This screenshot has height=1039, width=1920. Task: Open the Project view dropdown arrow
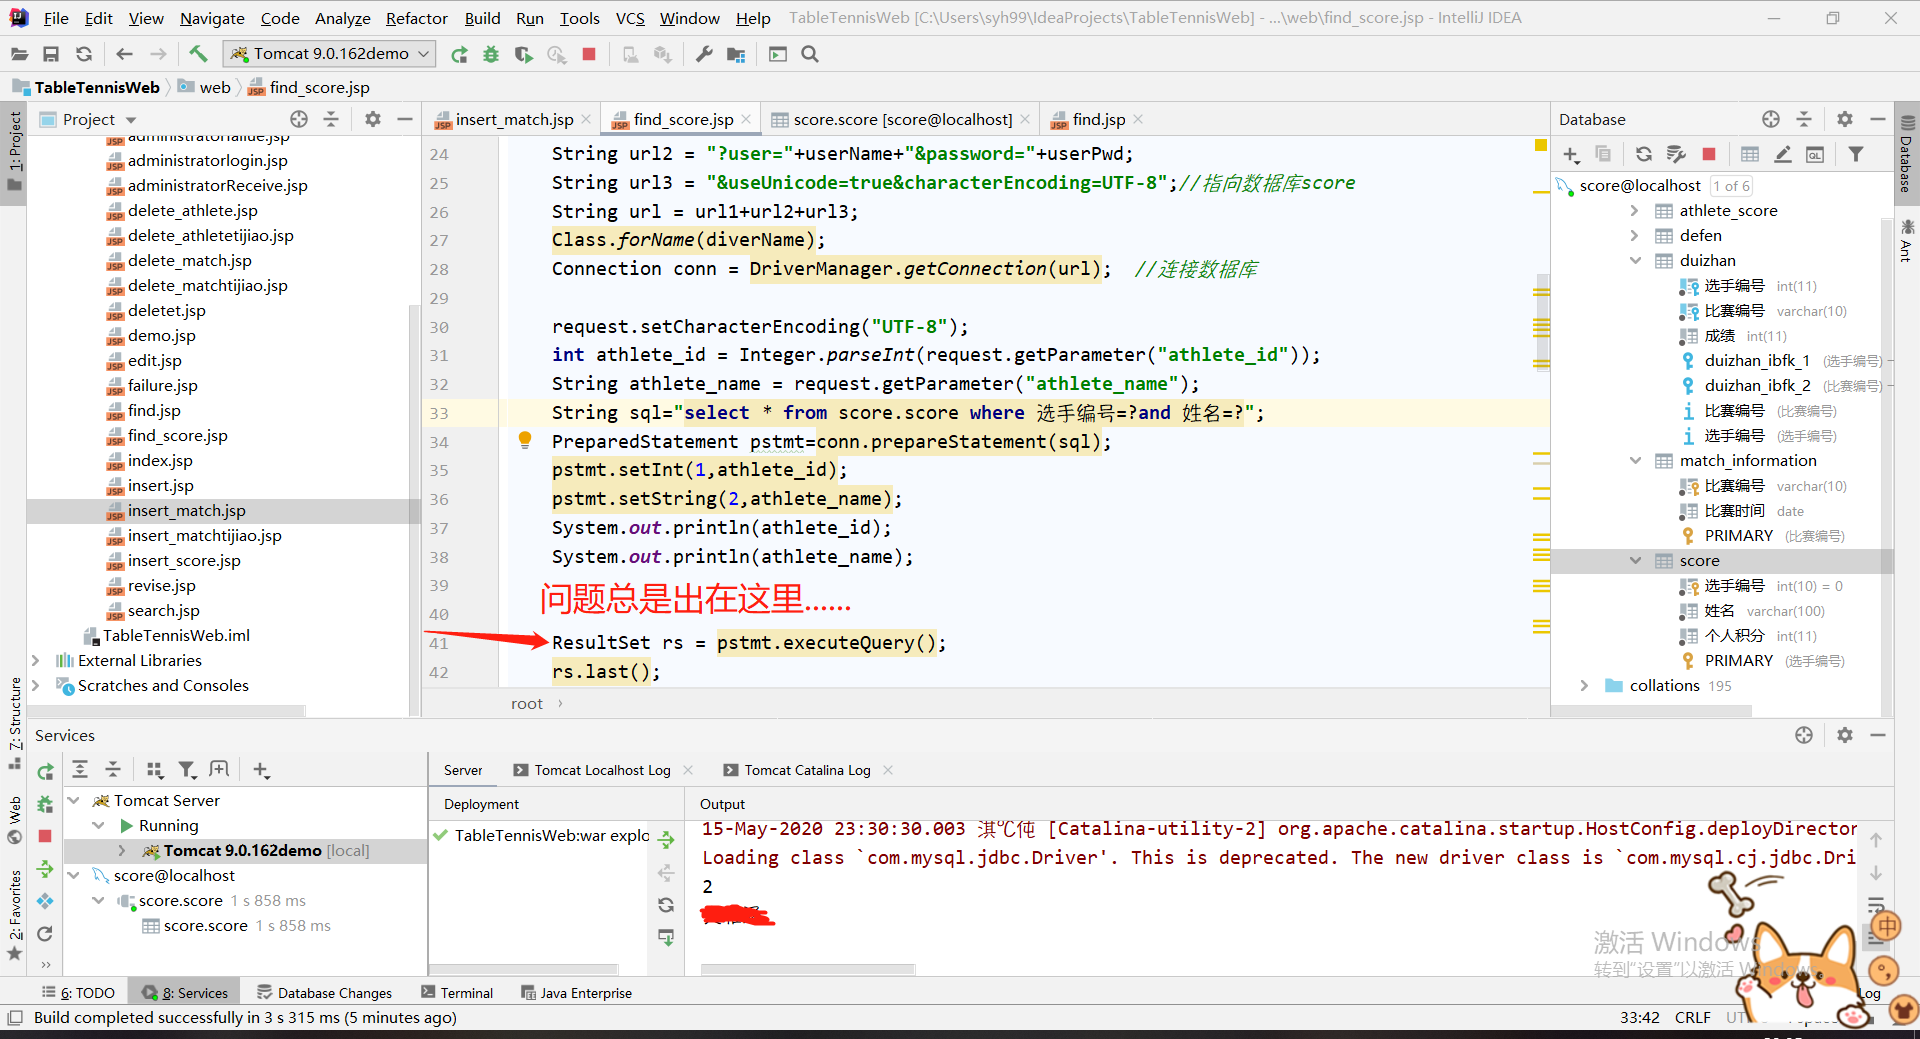point(131,120)
